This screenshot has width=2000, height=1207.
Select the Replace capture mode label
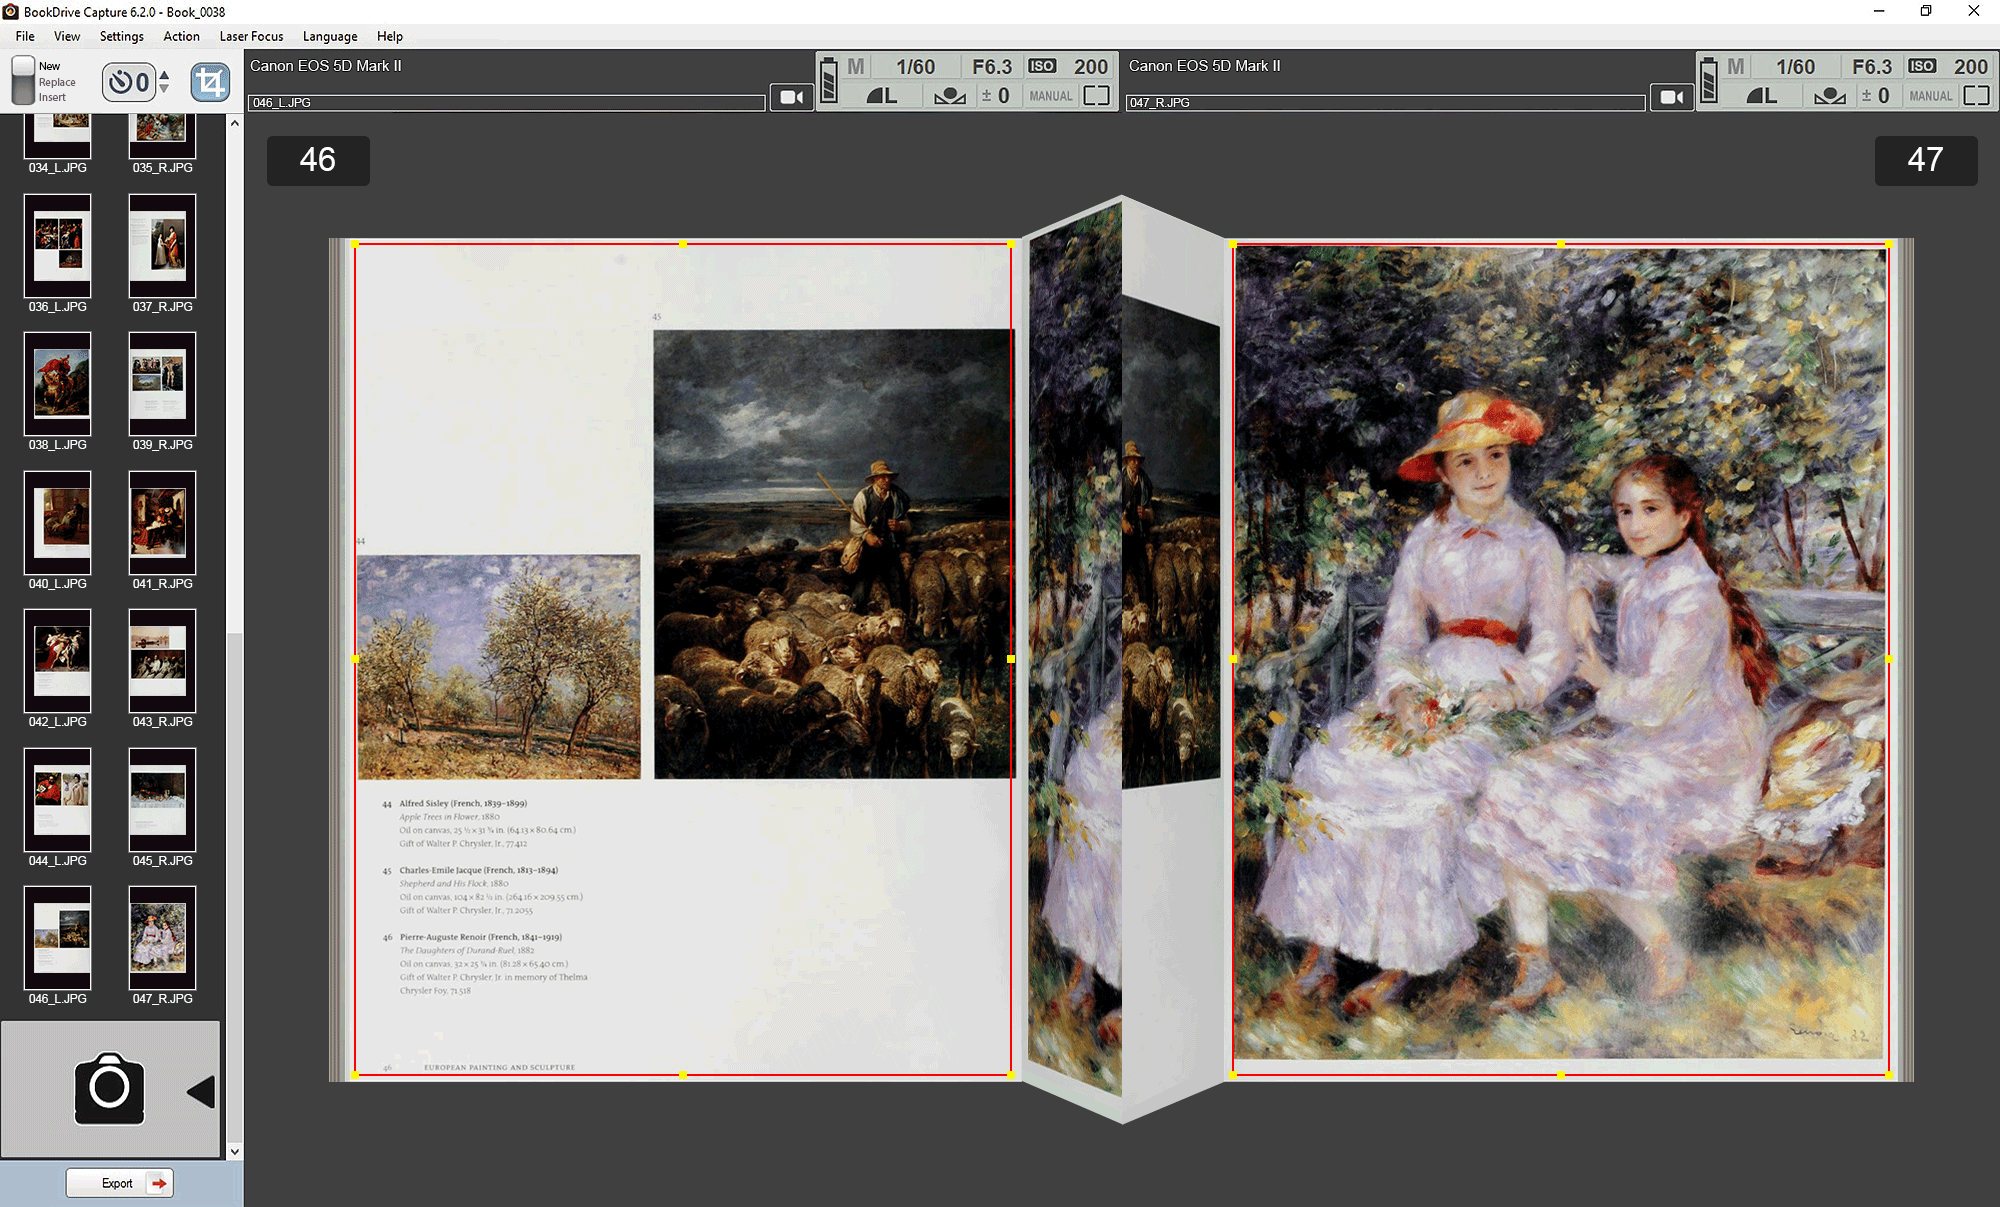(57, 82)
